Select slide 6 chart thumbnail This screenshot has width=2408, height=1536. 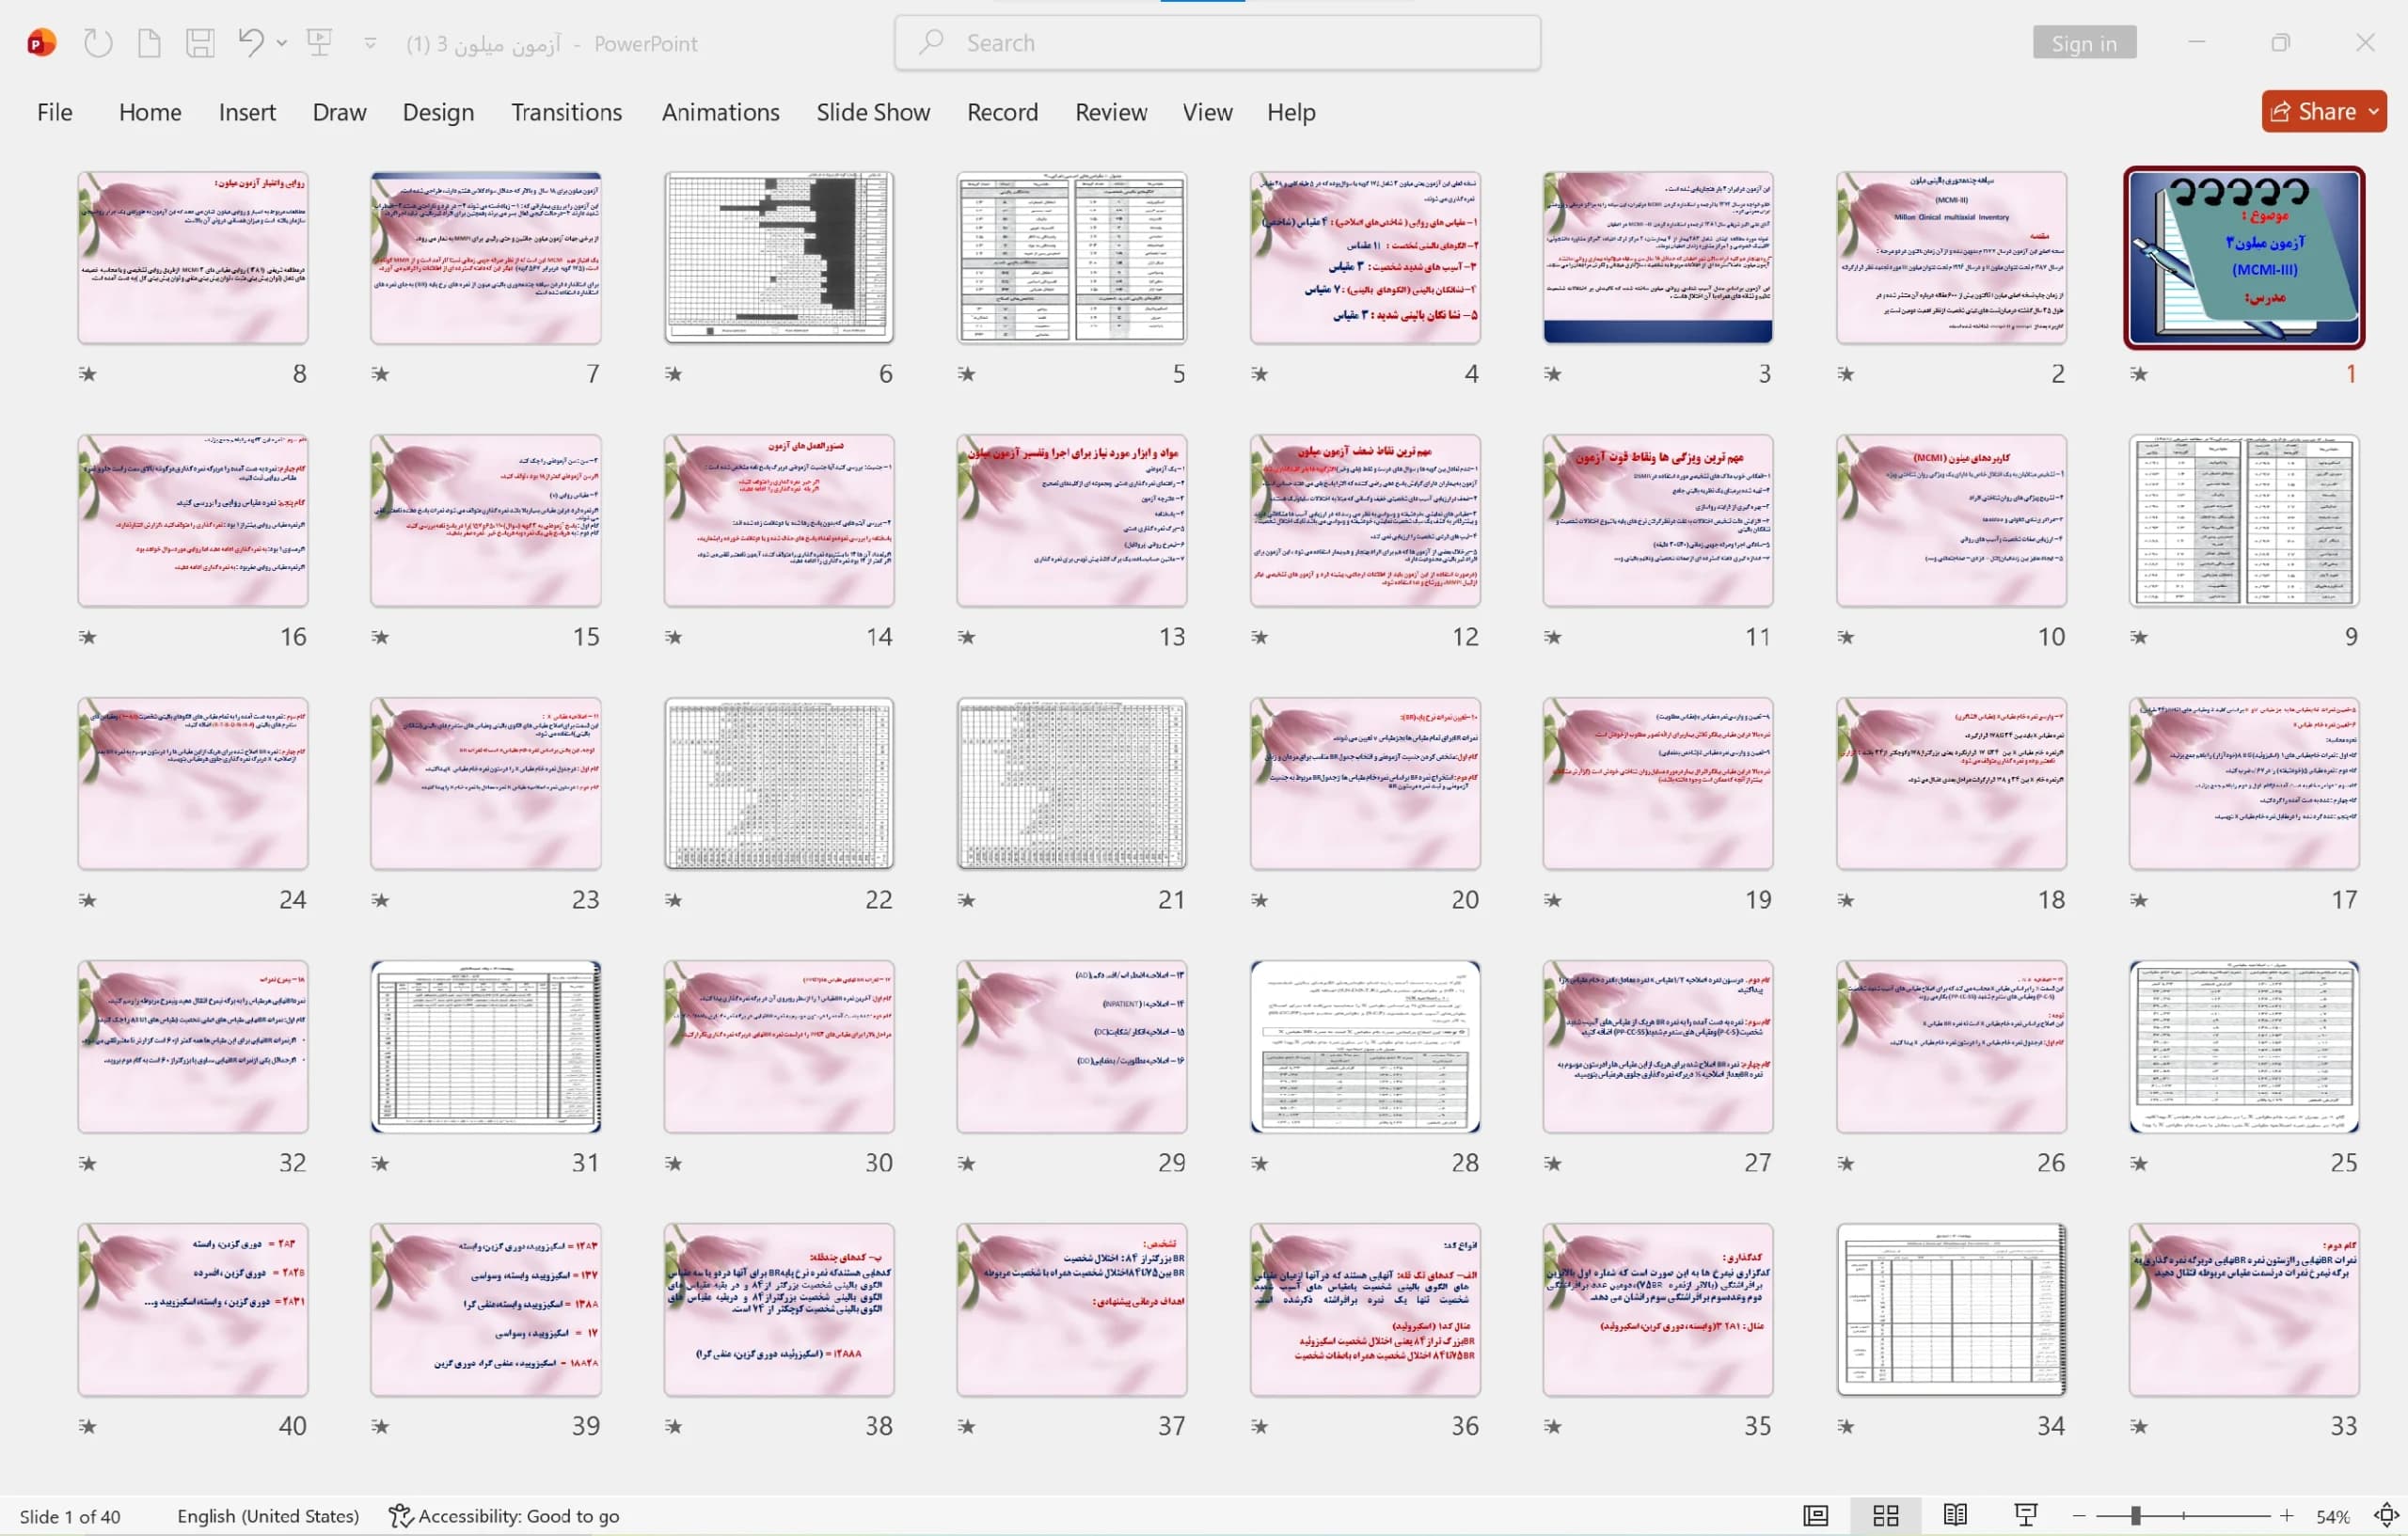(779, 257)
